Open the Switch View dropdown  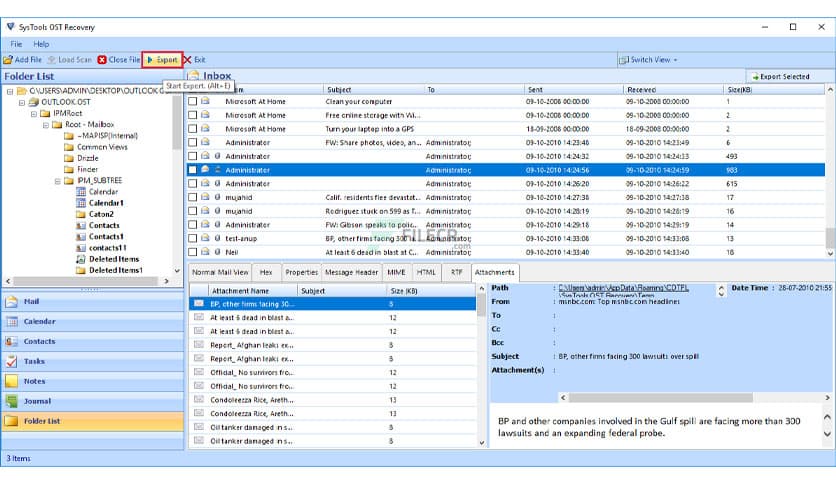648,60
